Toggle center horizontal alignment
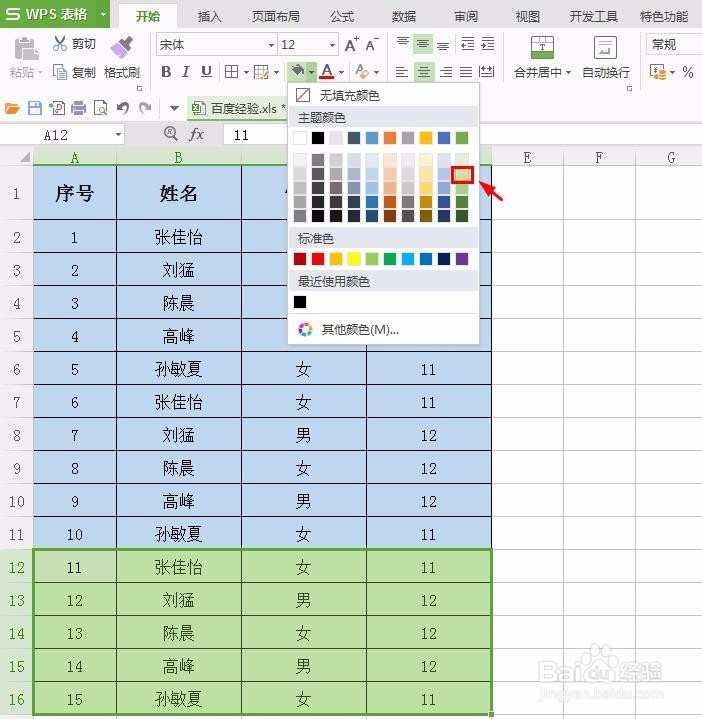The width and height of the screenshot is (702, 719). 424,72
